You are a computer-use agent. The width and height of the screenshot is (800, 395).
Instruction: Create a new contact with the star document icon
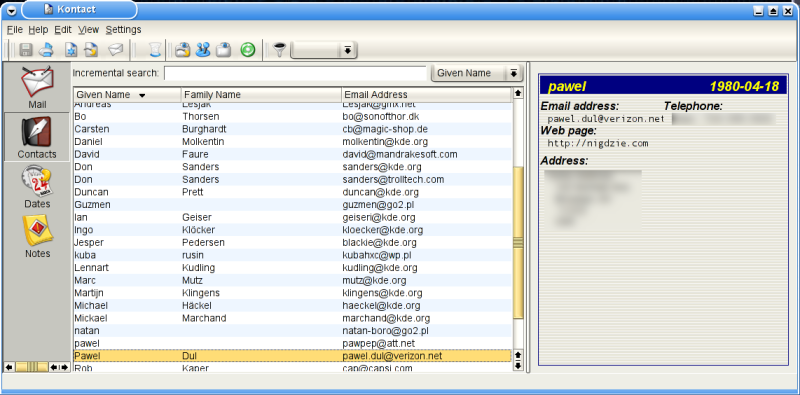(x=71, y=50)
